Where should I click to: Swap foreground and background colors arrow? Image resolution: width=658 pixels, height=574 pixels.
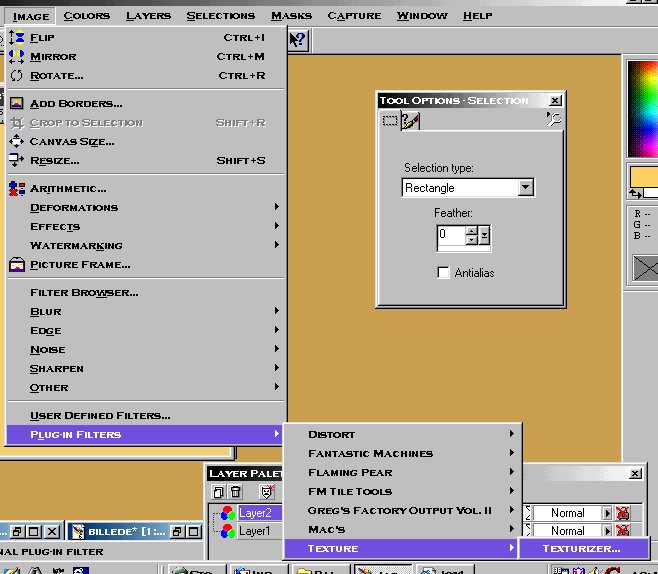(x=635, y=193)
